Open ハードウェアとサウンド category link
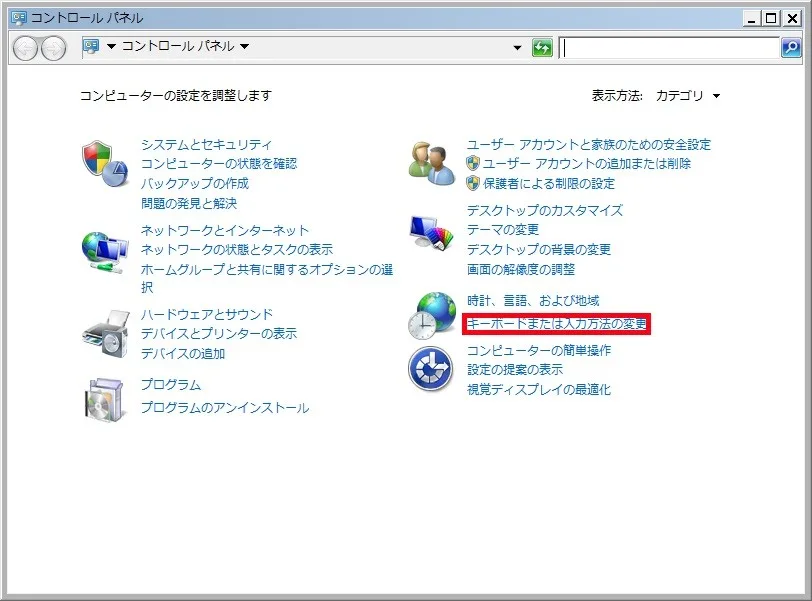This screenshot has width=812, height=601. pyautogui.click(x=207, y=314)
